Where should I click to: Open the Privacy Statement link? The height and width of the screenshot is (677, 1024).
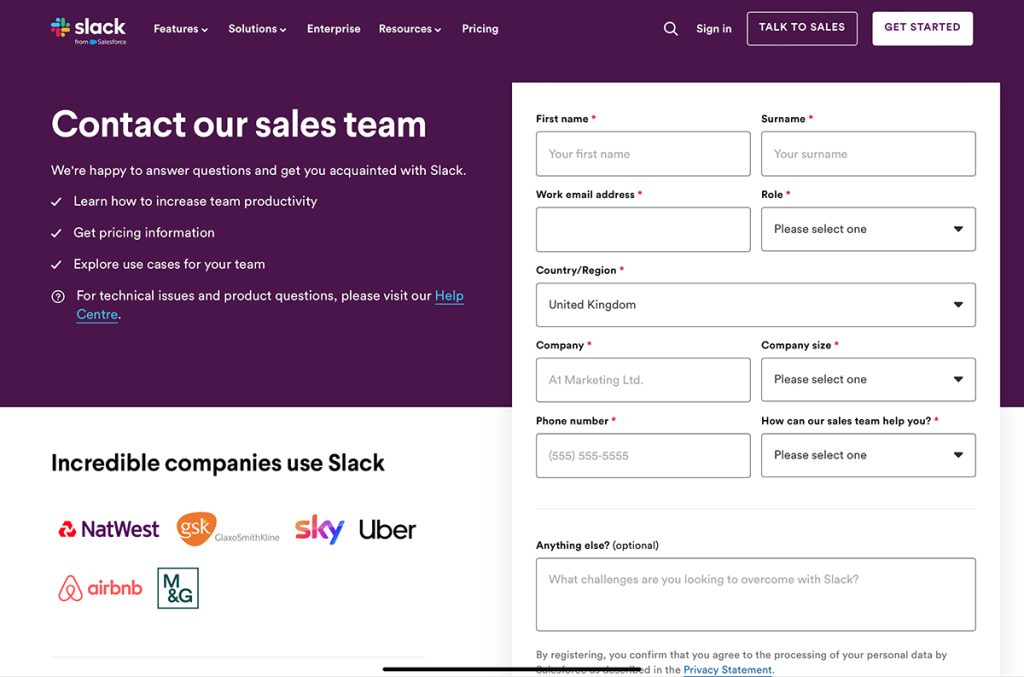coord(727,669)
